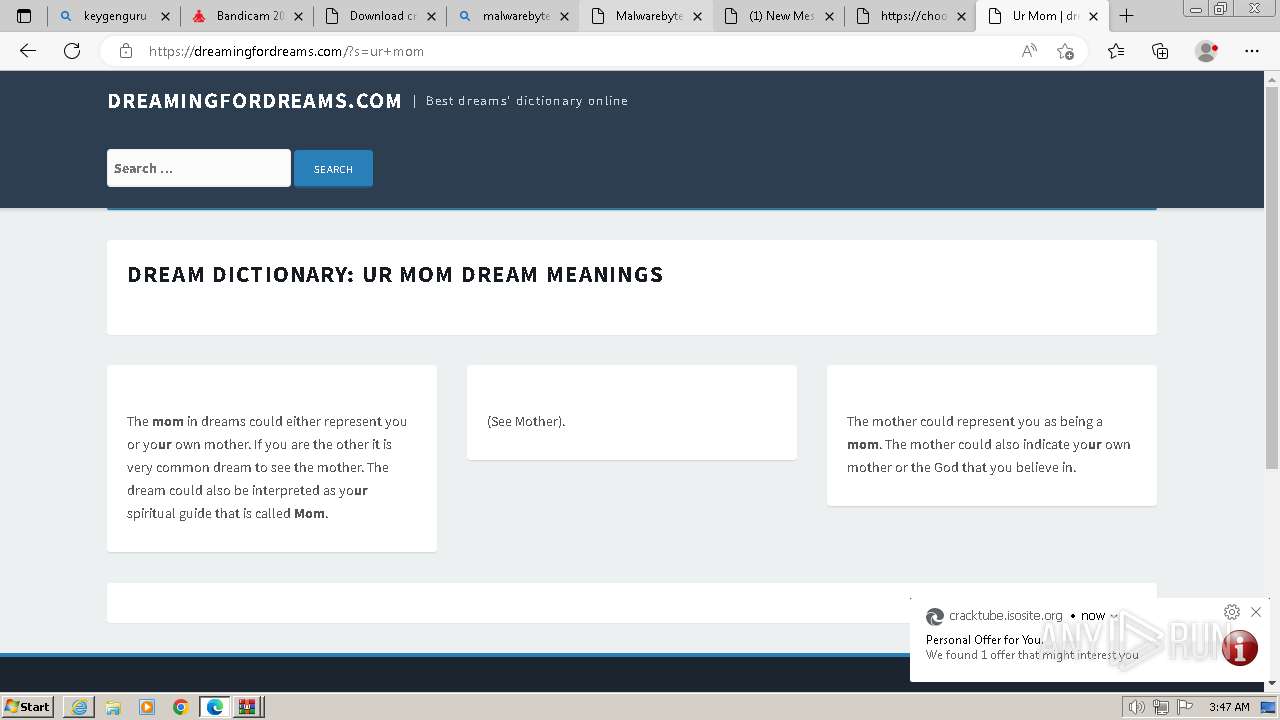1280x720 pixels.
Task: Click the page scrollbar up arrow
Action: click(1272, 77)
